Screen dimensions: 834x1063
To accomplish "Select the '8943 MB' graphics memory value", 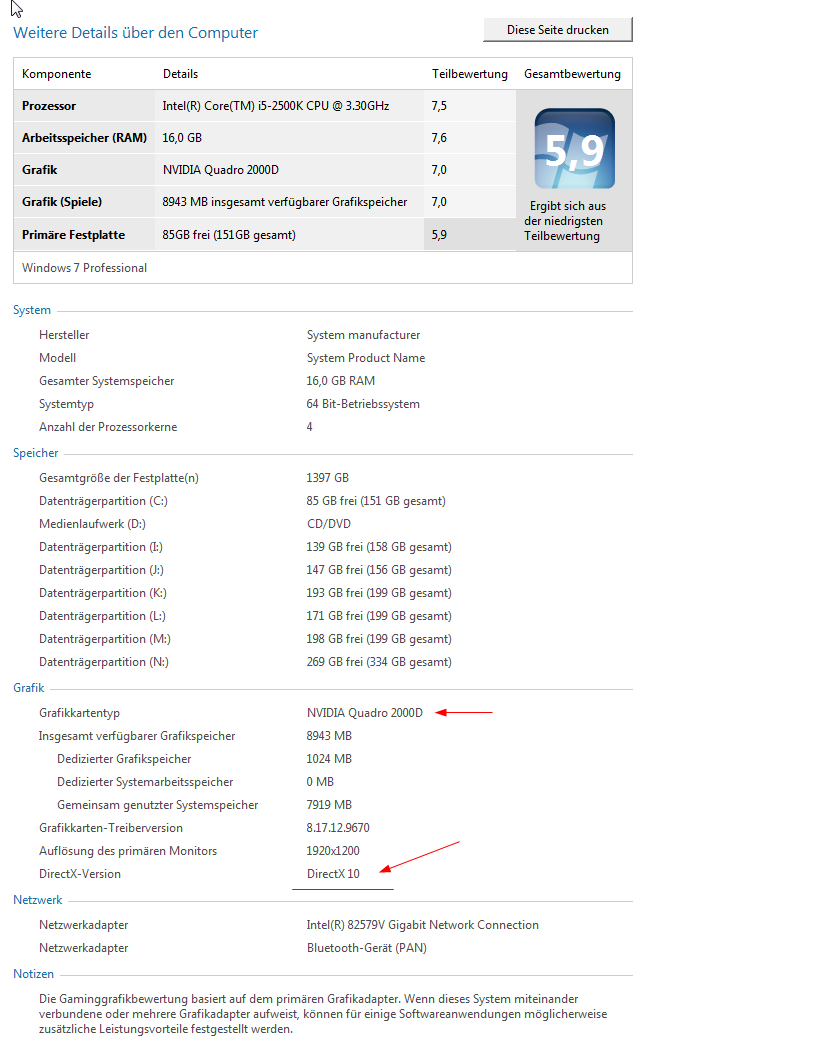I will pos(329,736).
